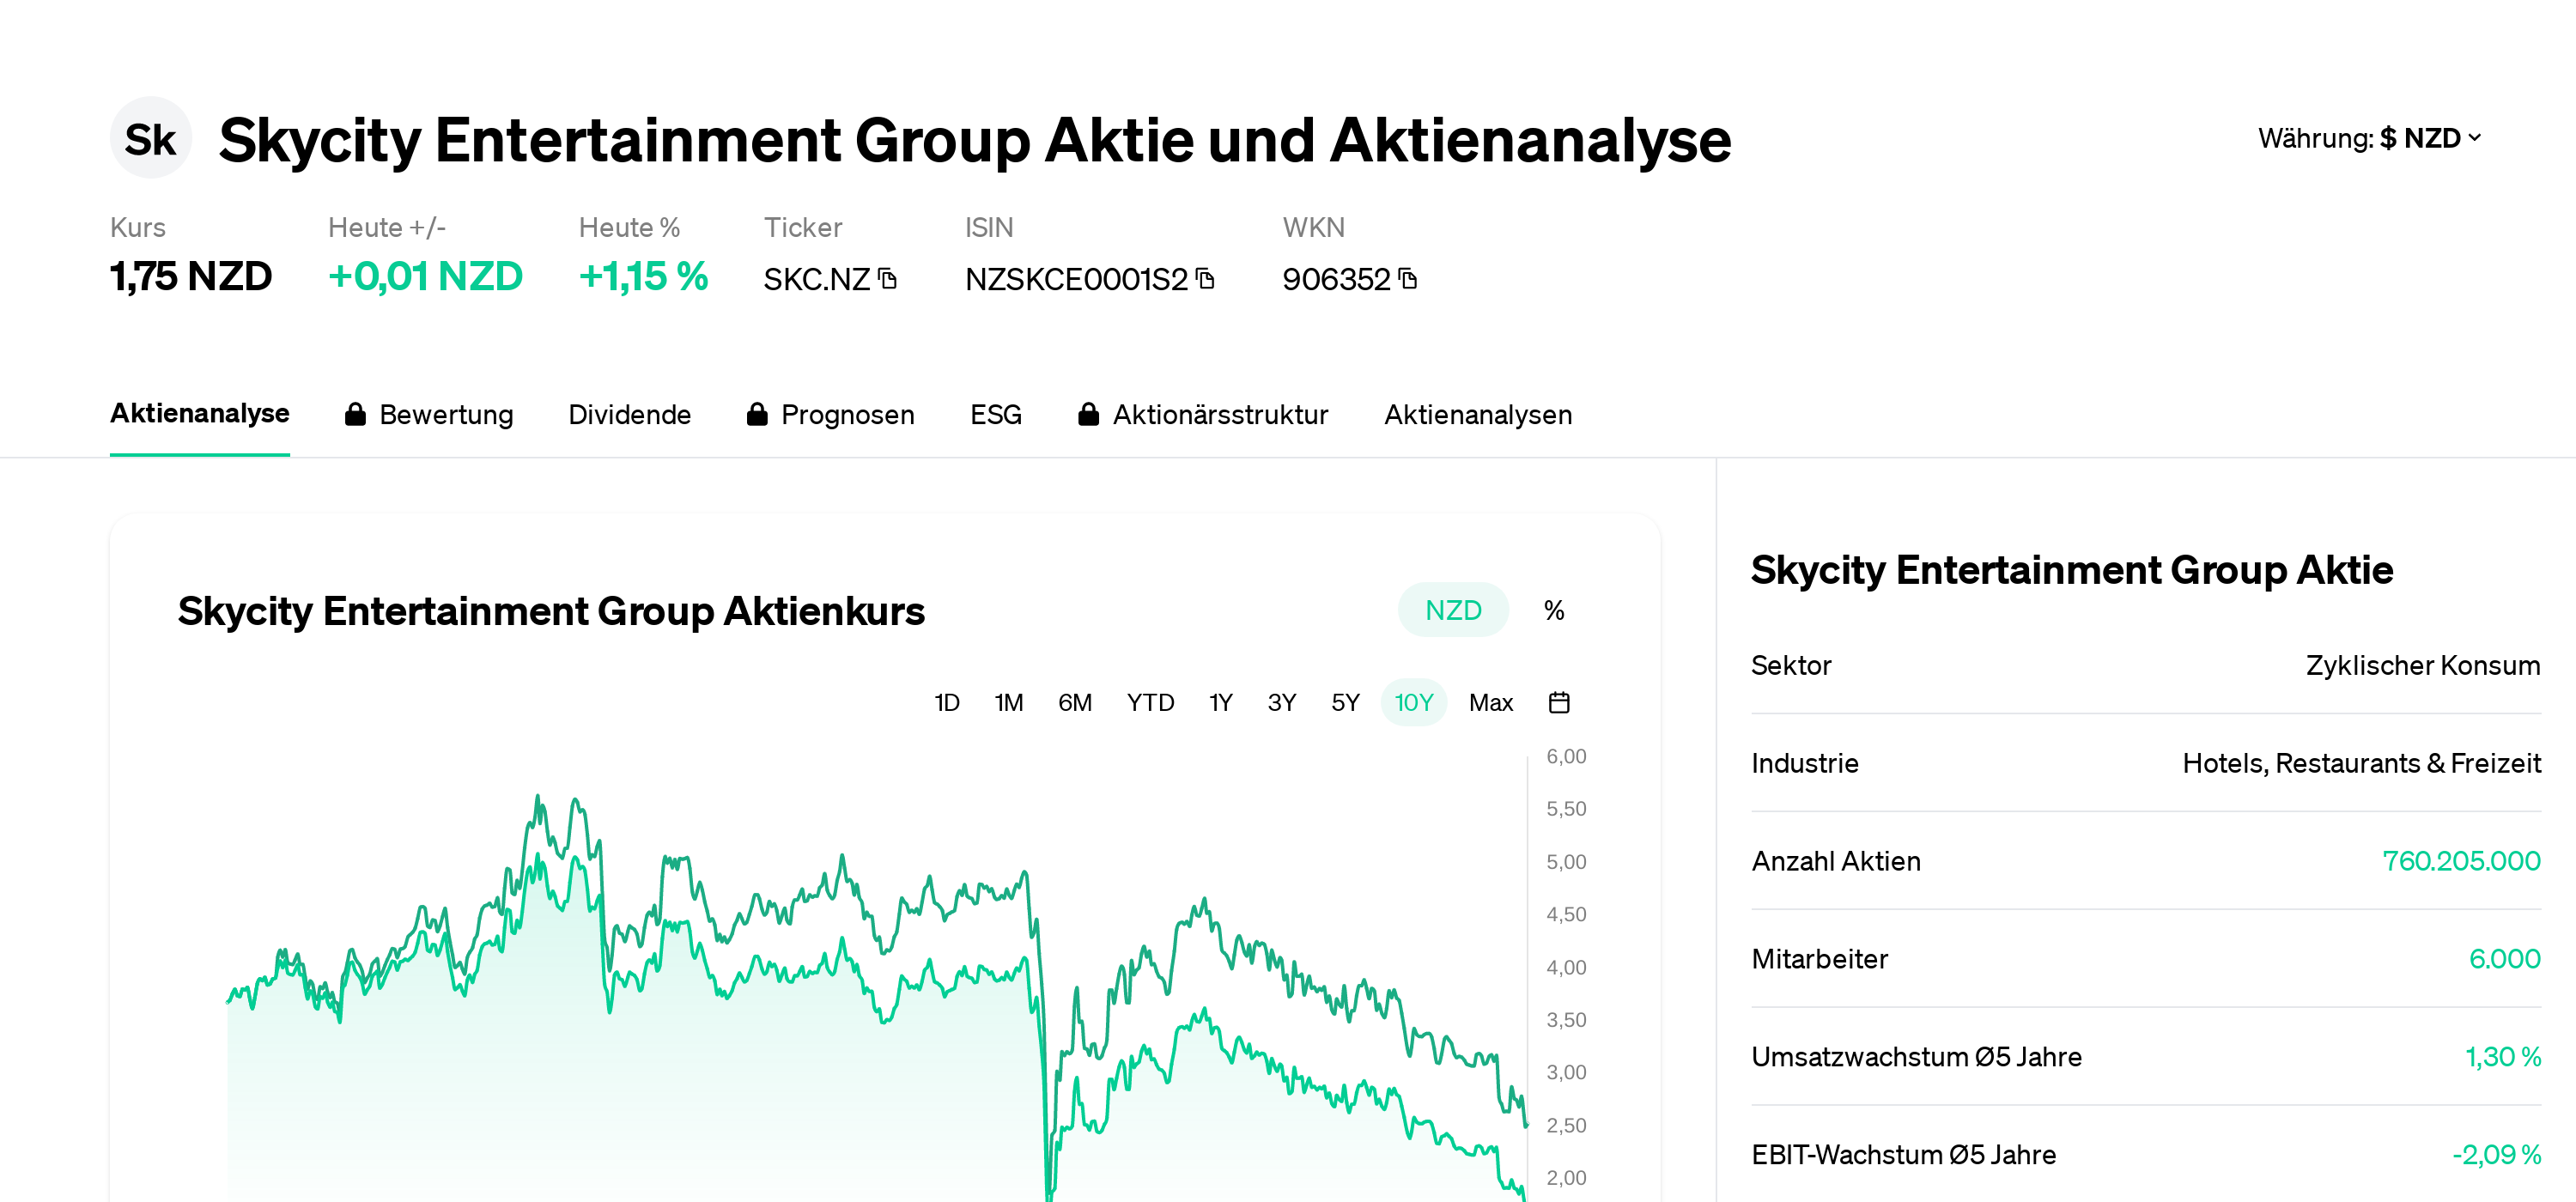The image size is (2576, 1202).
Task: Switch chart to percent view
Action: click(x=1553, y=610)
